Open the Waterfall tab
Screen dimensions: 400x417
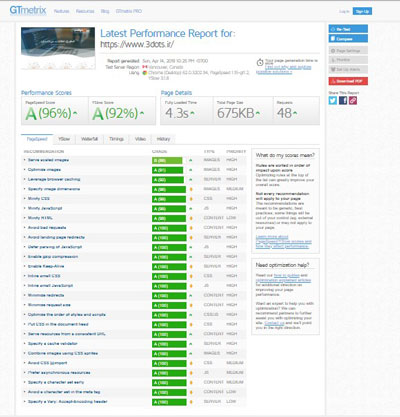pos(89,139)
